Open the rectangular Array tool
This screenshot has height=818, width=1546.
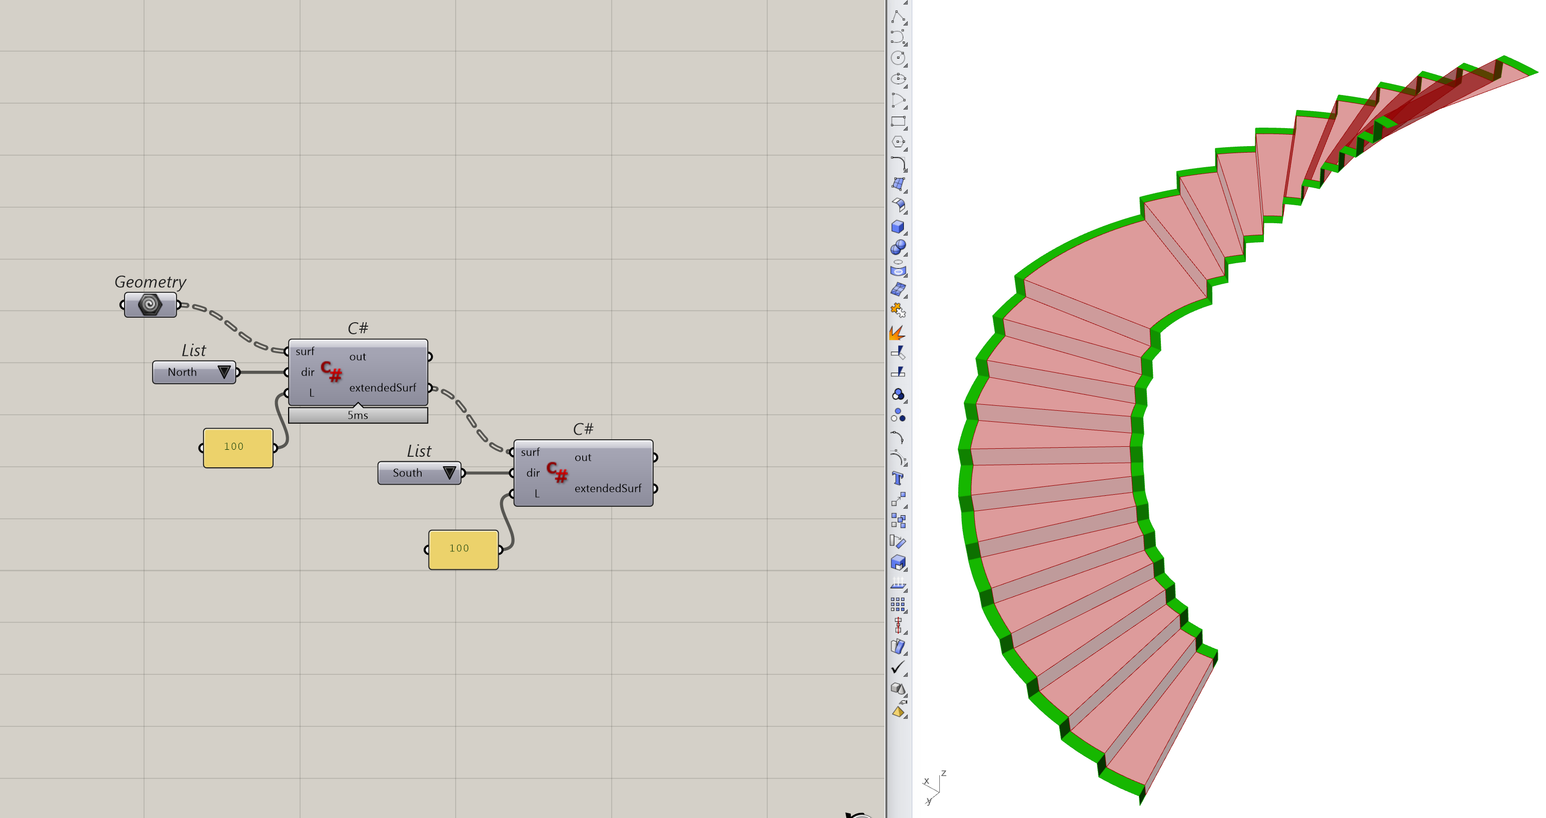click(898, 604)
